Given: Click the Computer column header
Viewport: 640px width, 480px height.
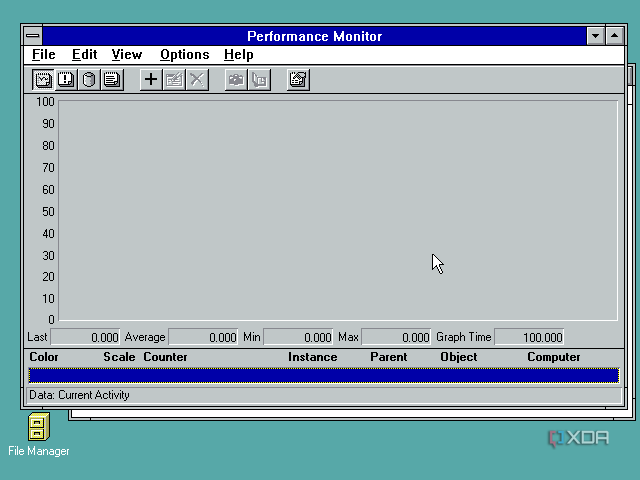Looking at the screenshot, I should pos(554,357).
